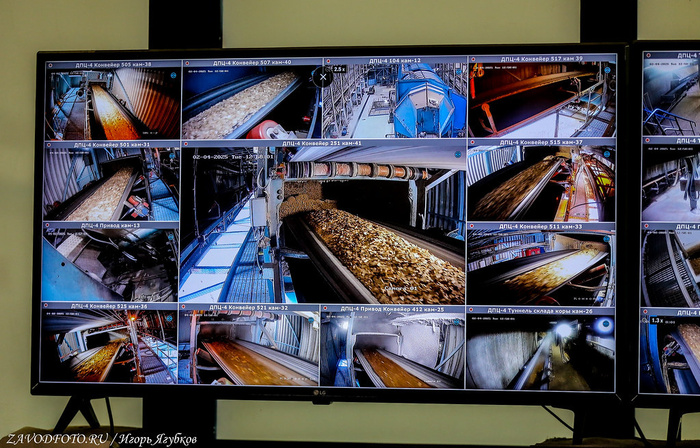Viewport: 700px width, 448px height.
Task: Close the zoomed view with the X button
Action: click(322, 78)
